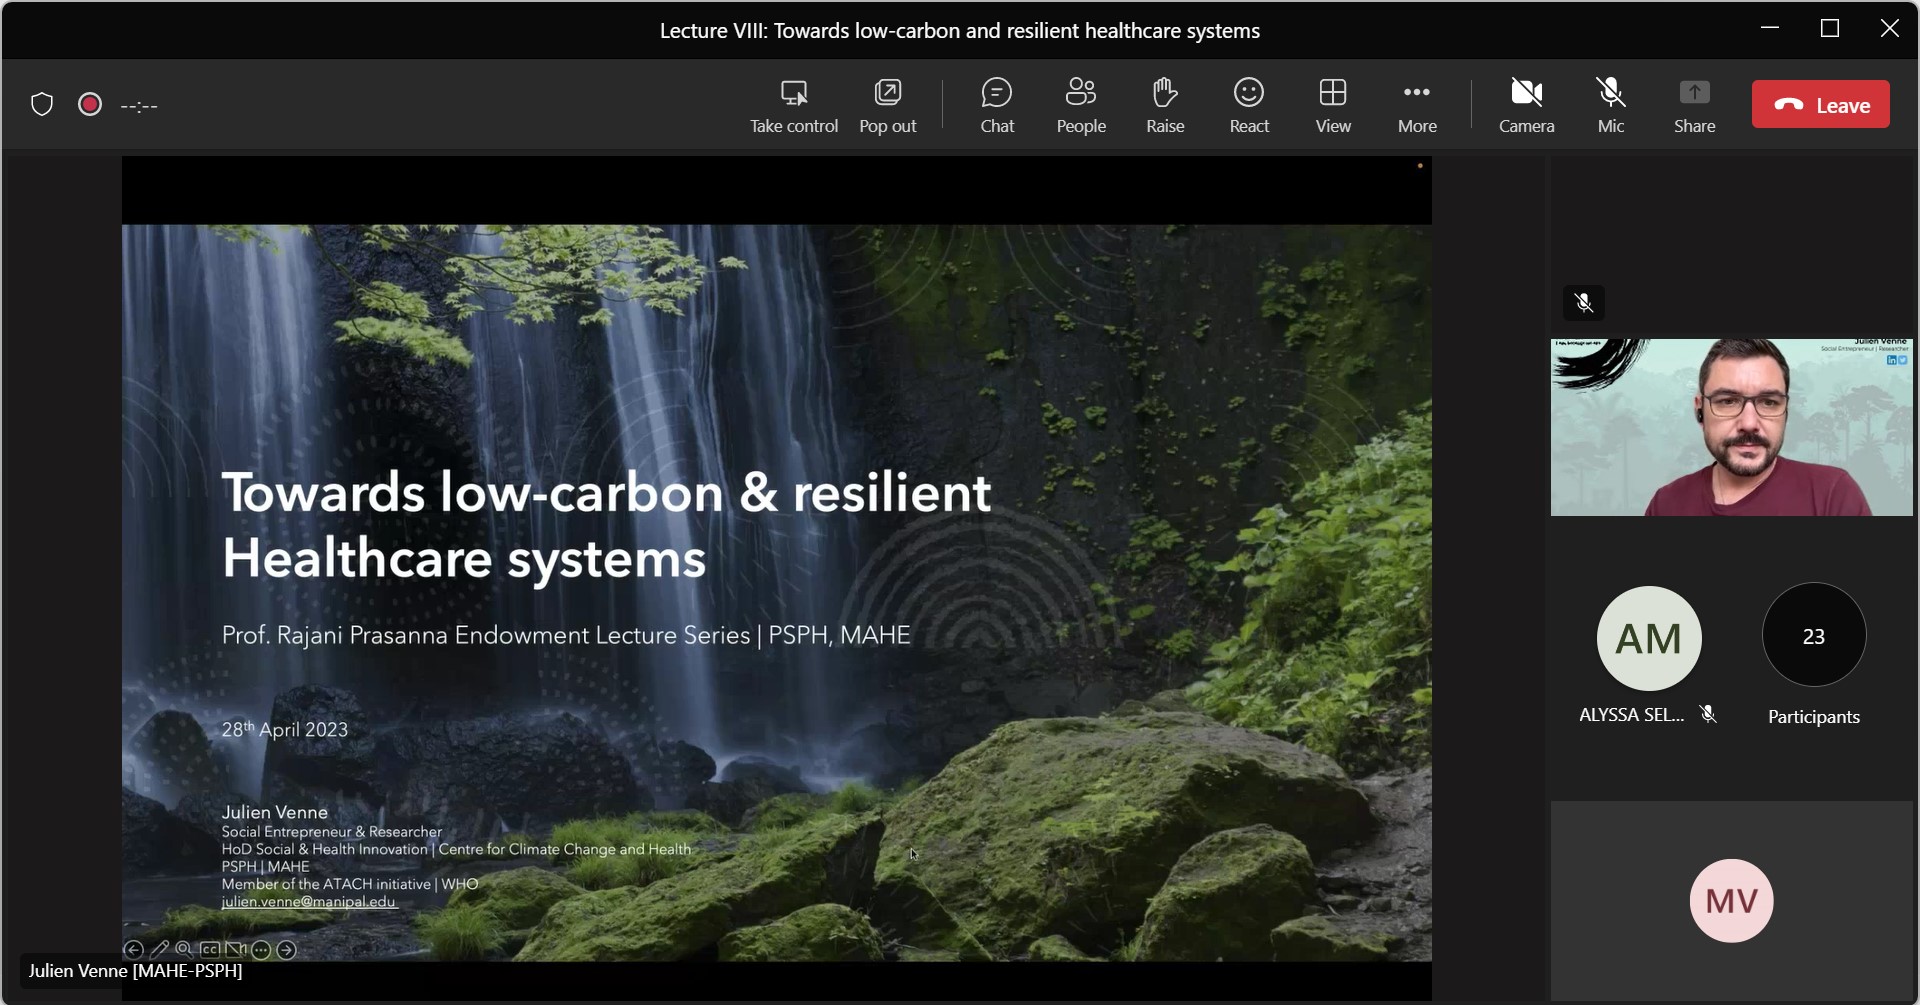Click the red recording indicator
Image resolution: width=1920 pixels, height=1005 pixels.
coord(90,105)
